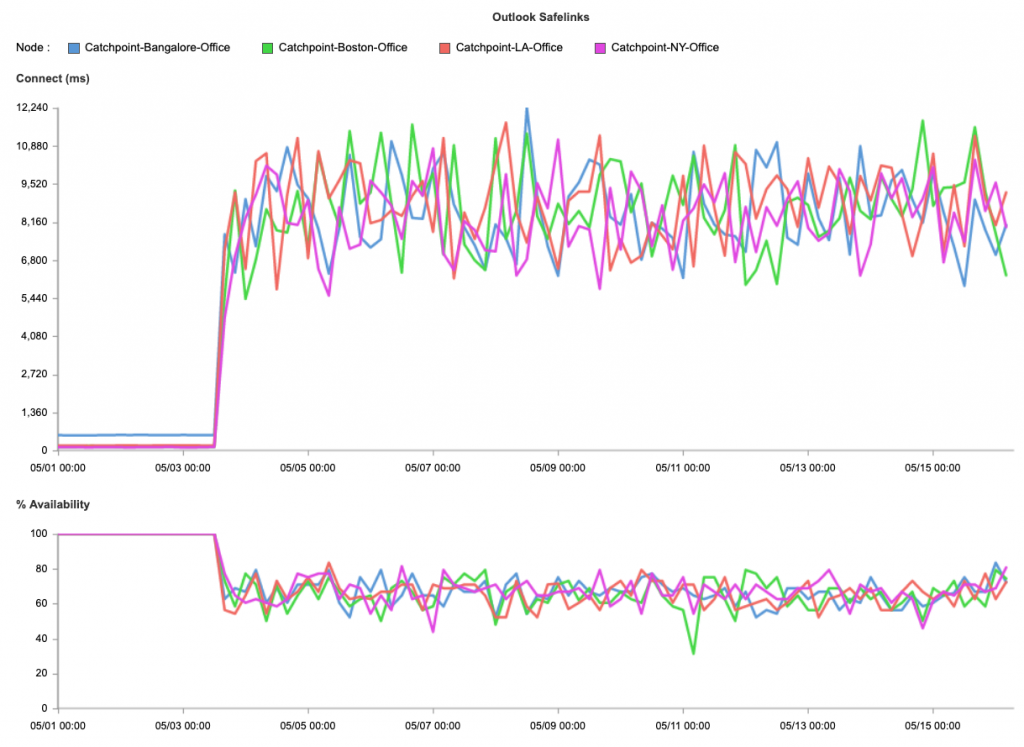Click the 12,240 y-axis value

click(32, 108)
